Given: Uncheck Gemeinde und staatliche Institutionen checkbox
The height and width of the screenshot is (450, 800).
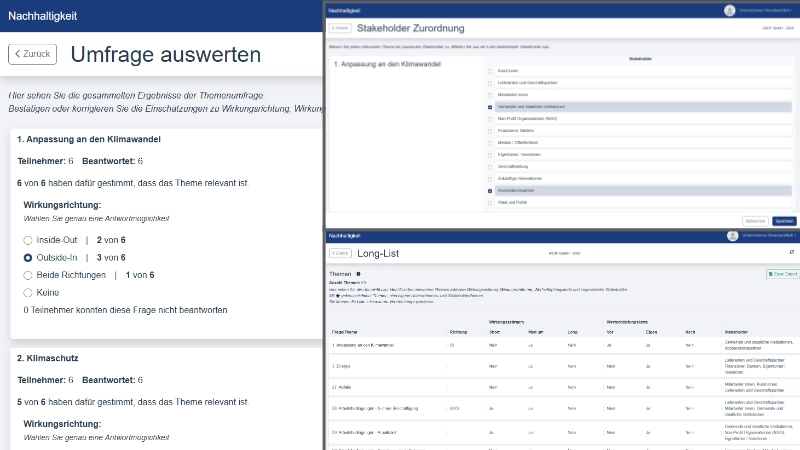Looking at the screenshot, I should 489,106.
